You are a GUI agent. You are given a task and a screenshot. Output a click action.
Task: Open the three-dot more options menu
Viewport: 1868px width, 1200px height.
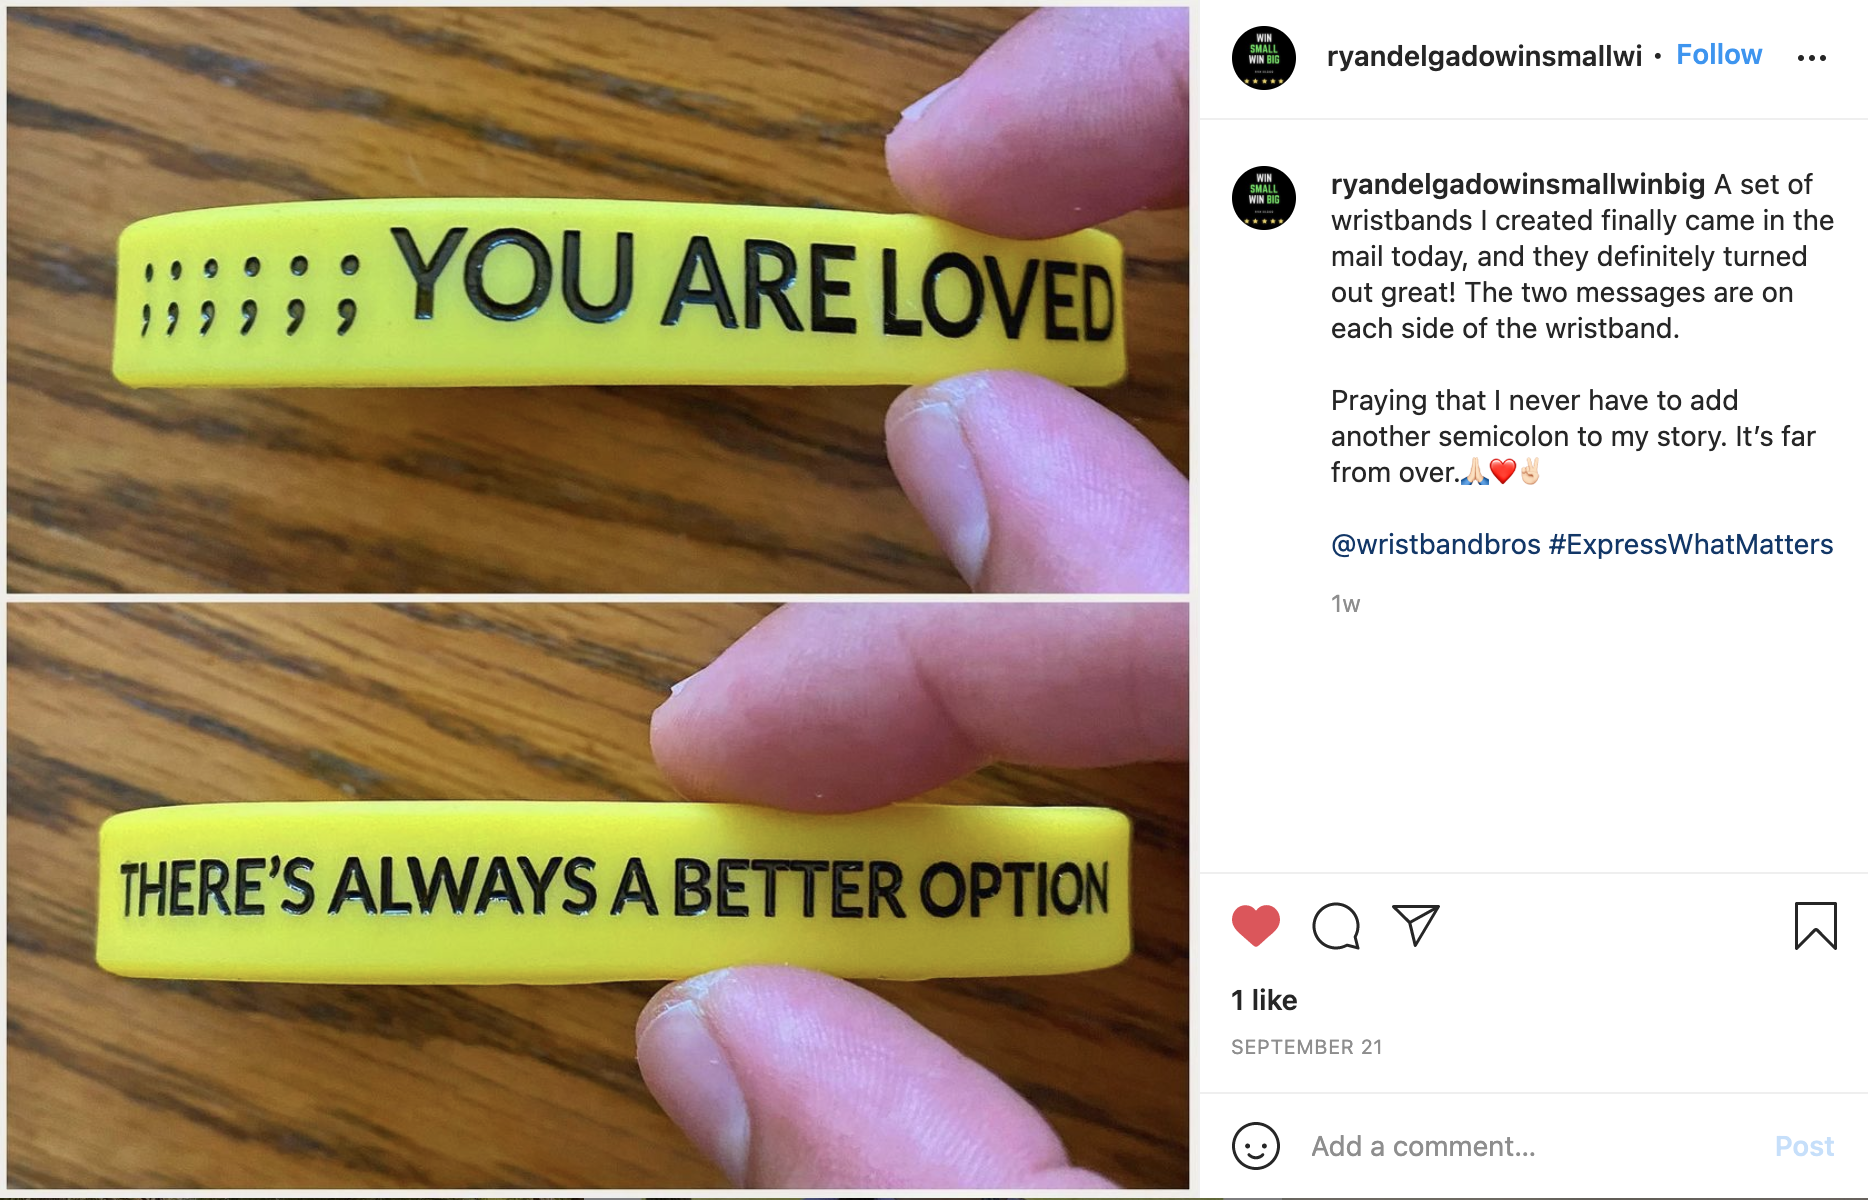coord(1811,58)
